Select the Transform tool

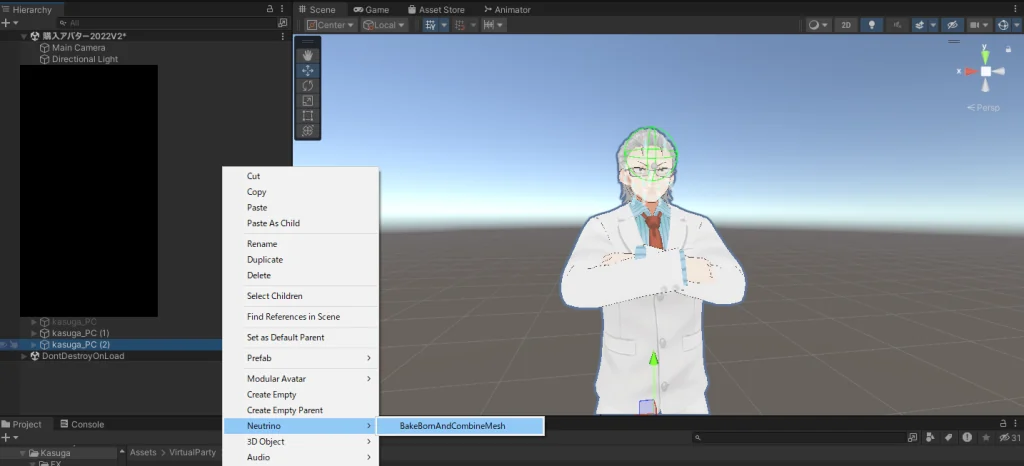[308, 131]
